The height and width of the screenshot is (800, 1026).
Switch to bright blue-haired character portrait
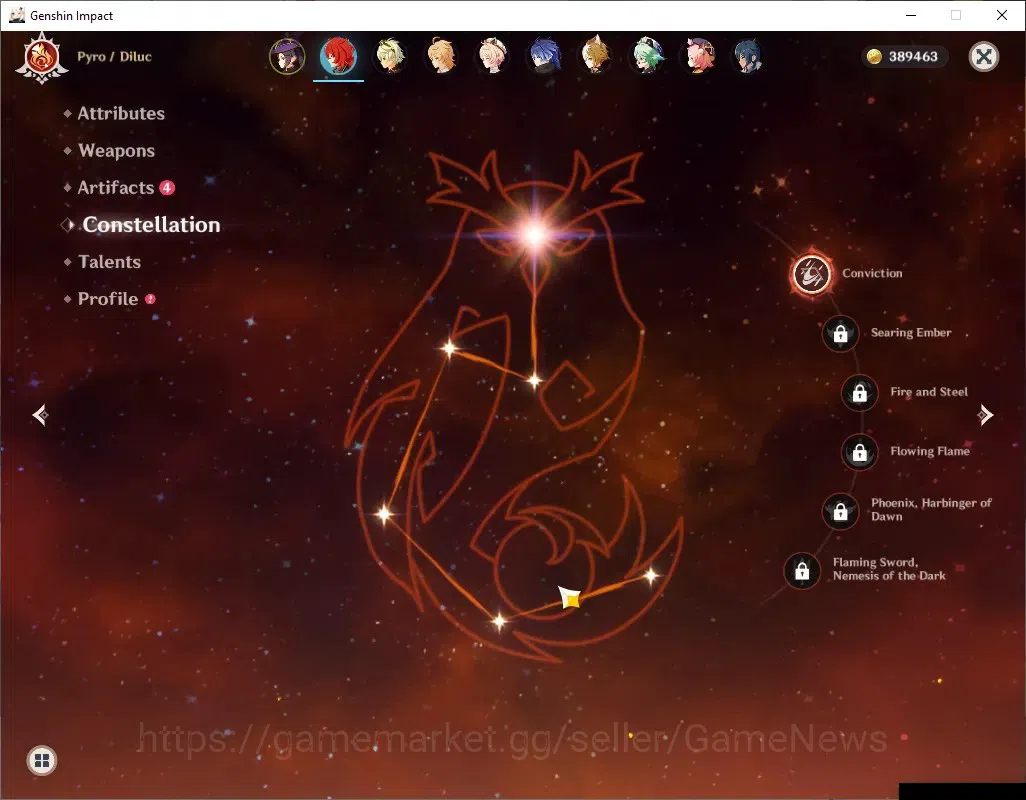click(544, 56)
